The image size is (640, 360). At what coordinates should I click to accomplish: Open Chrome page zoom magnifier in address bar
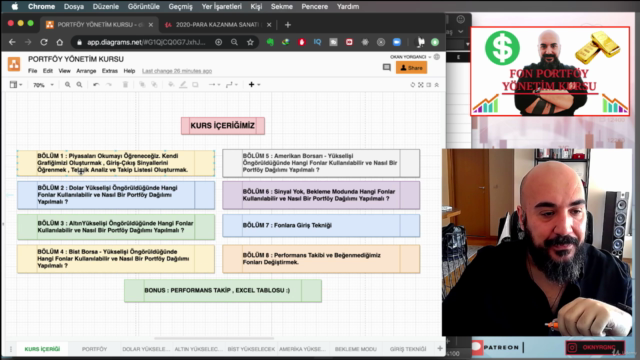(x=234, y=42)
